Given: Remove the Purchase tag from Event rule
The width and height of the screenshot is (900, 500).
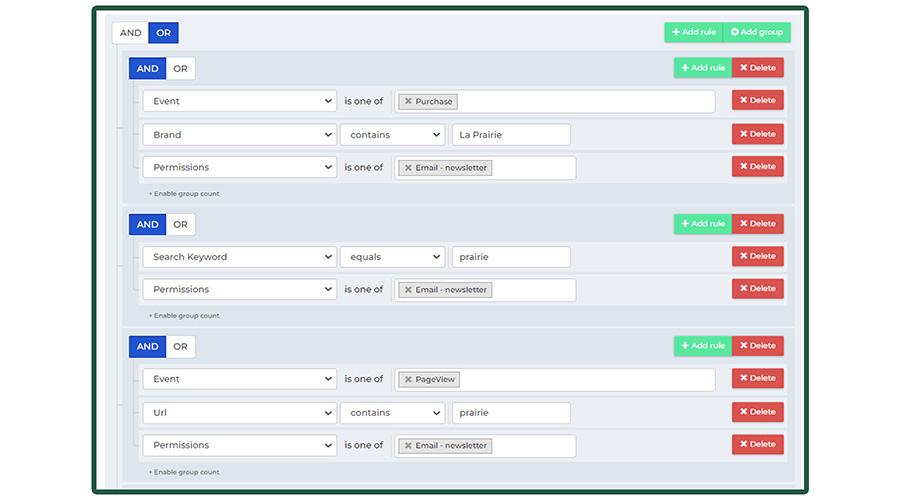Looking at the screenshot, I should click(x=408, y=102).
